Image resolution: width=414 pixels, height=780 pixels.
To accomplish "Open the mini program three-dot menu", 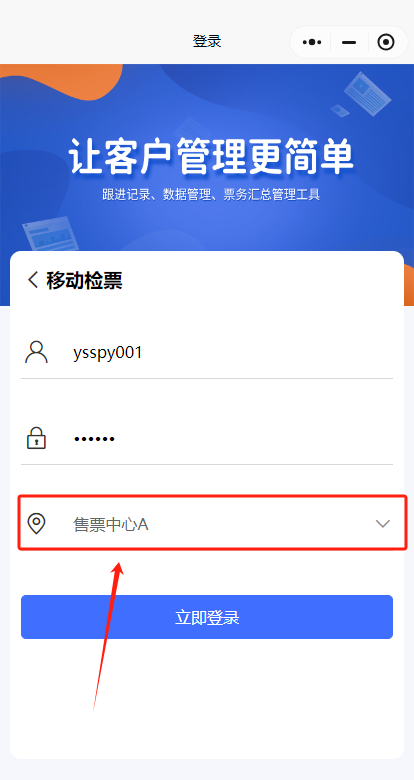I will tap(312, 42).
